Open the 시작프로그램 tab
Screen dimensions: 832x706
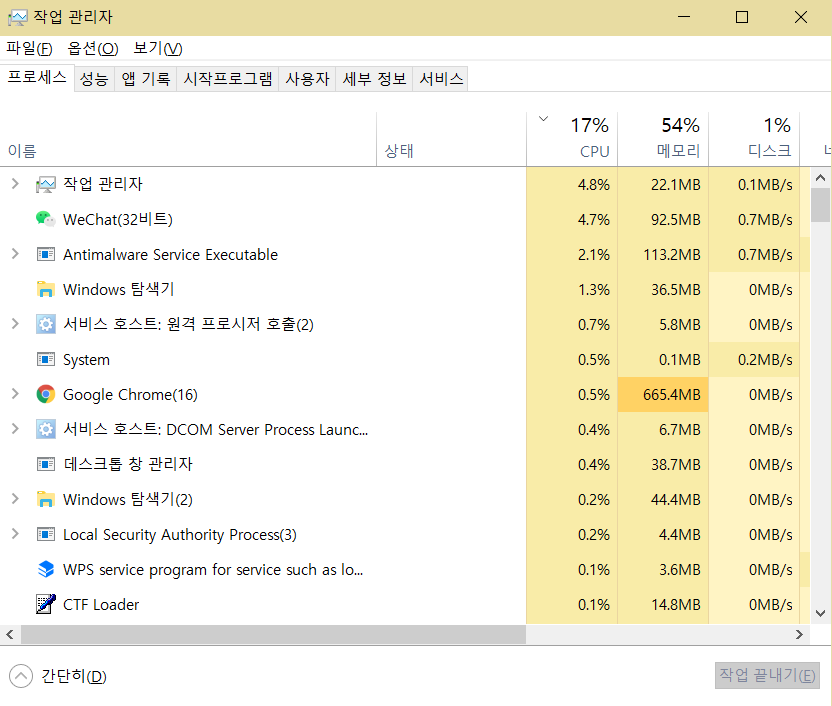228,79
